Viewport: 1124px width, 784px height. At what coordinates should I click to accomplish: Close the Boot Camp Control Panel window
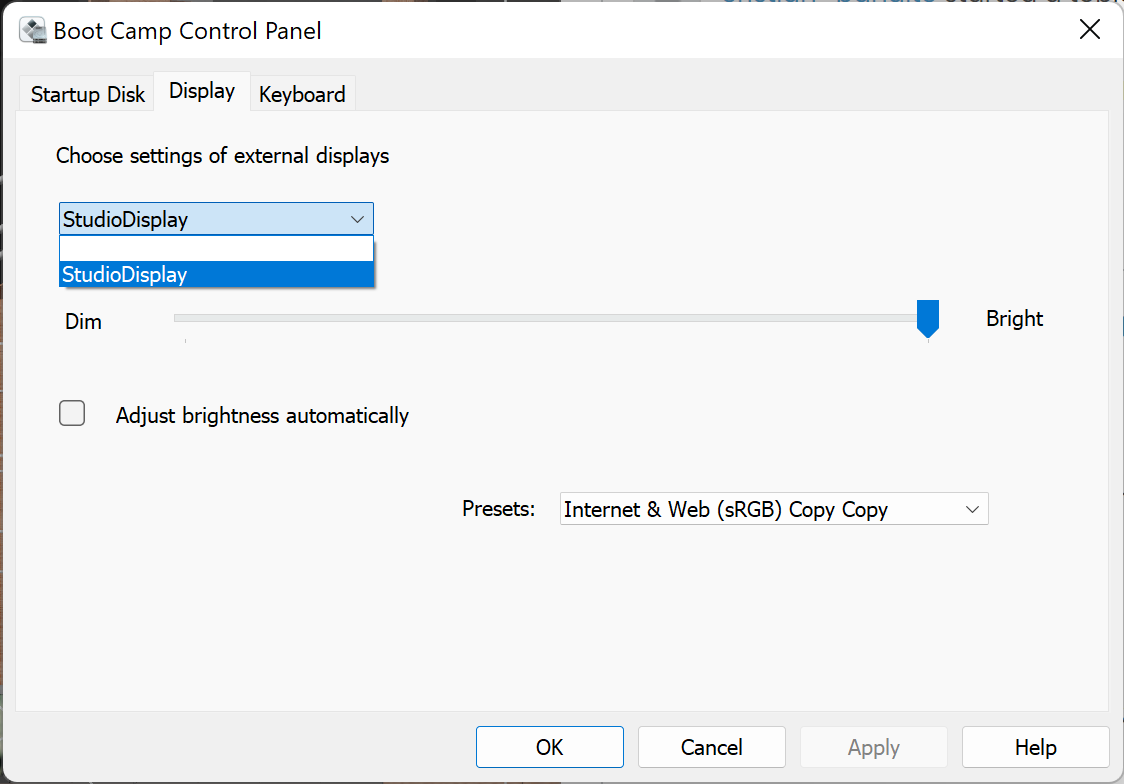(1090, 29)
